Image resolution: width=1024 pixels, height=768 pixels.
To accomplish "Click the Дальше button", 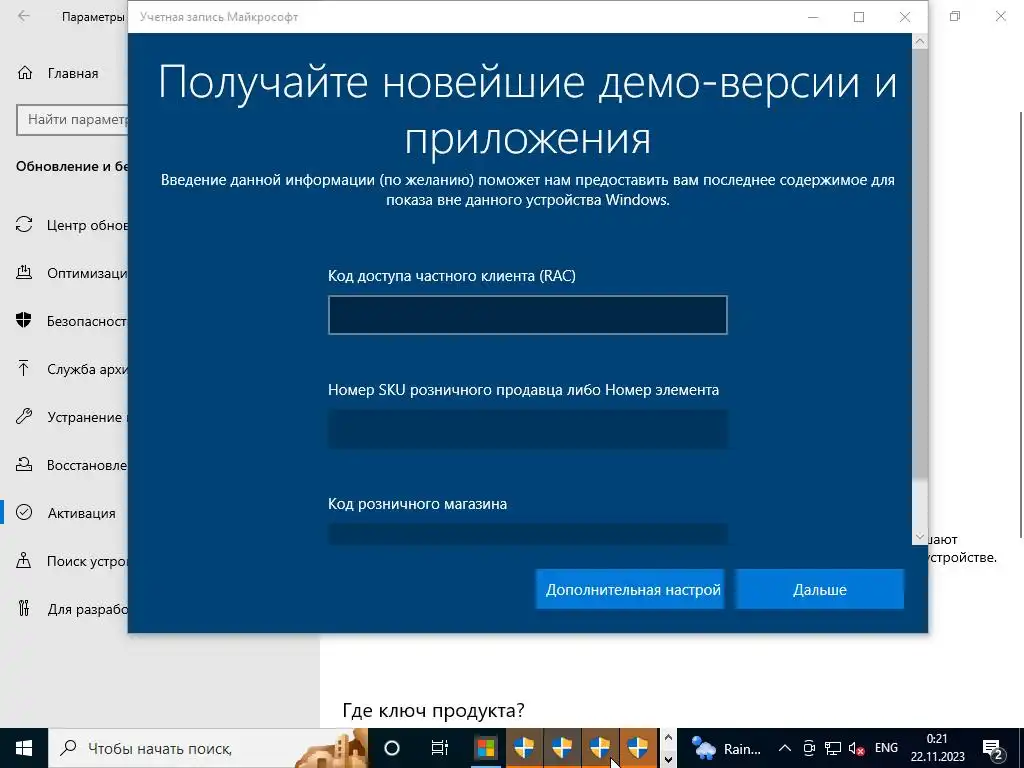I will (x=820, y=589).
